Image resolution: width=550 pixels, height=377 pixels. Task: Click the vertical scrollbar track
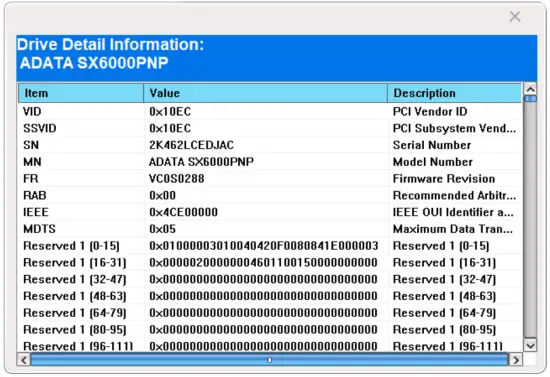click(530, 220)
